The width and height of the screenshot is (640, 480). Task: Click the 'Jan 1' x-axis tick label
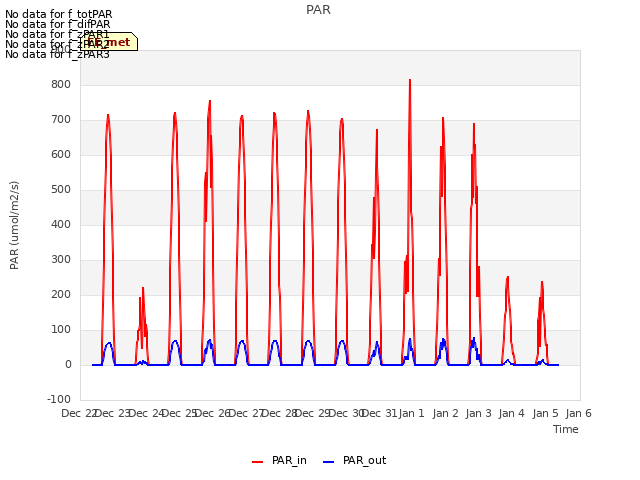[411, 413]
